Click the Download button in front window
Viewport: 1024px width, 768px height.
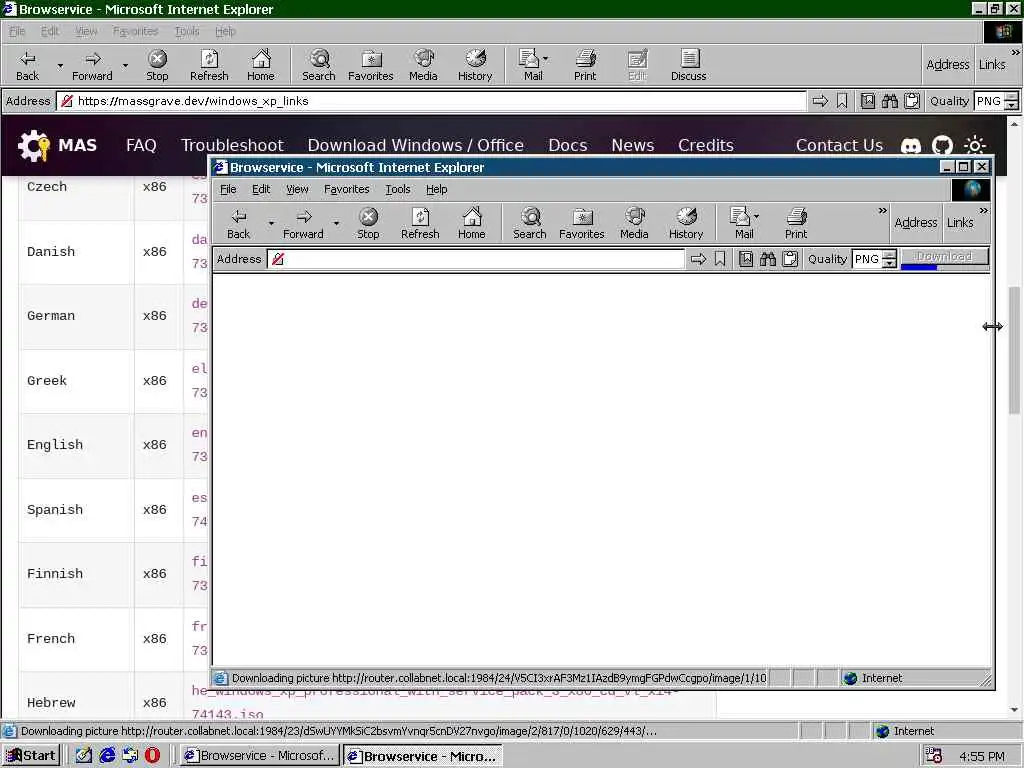point(944,259)
